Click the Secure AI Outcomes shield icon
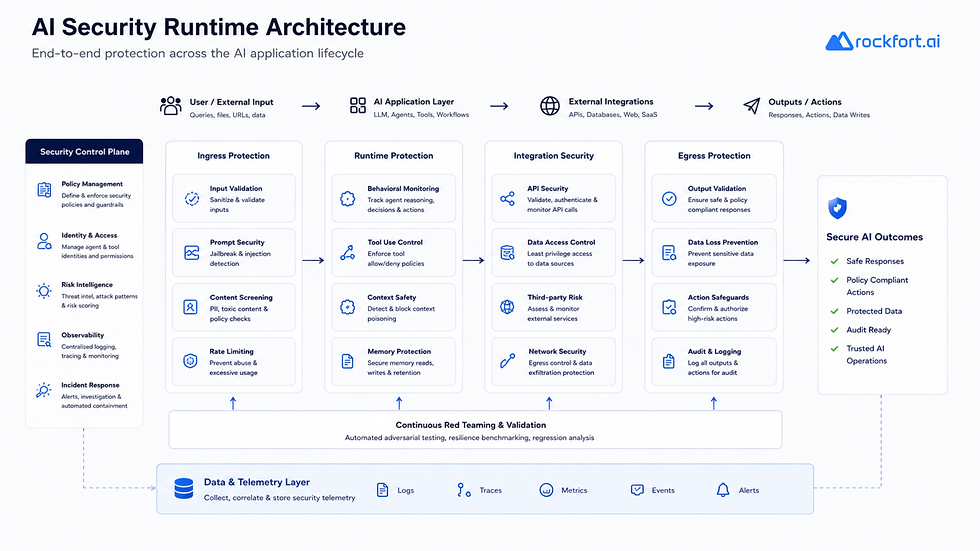The image size is (980, 551). pyautogui.click(x=838, y=208)
